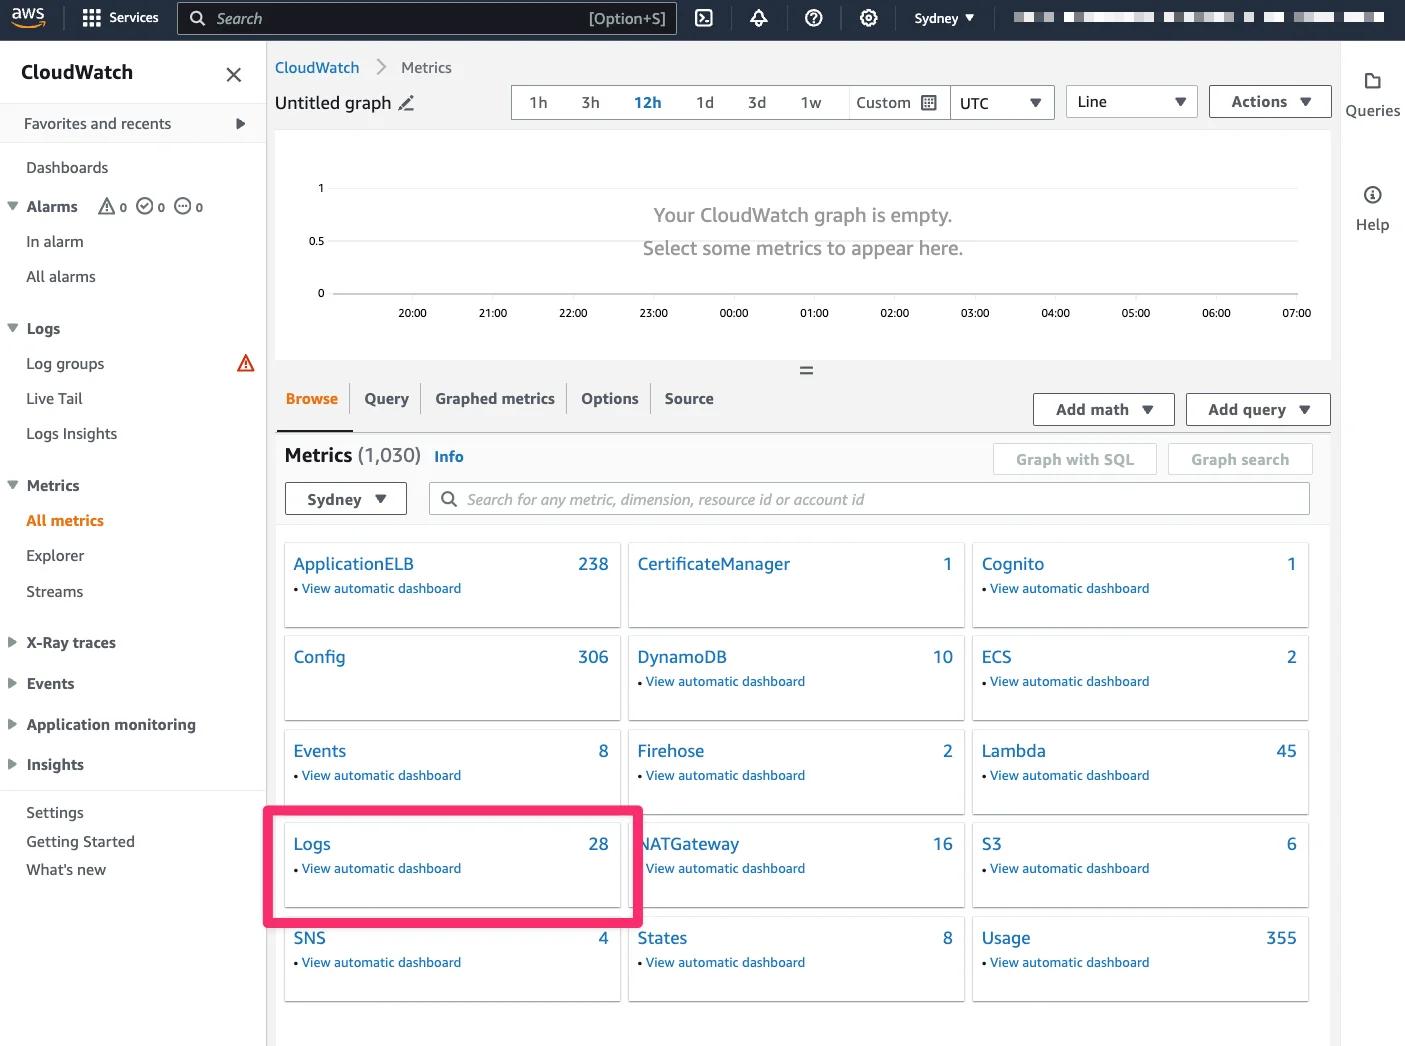Select the 12h time range

[x=647, y=102]
